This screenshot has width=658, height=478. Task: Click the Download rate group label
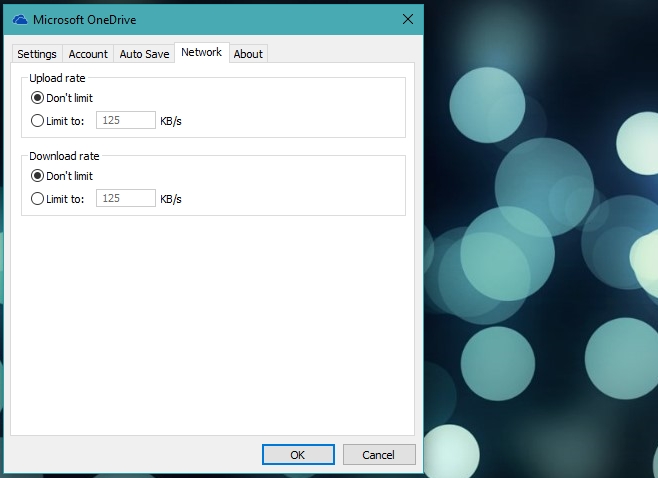pos(64,156)
